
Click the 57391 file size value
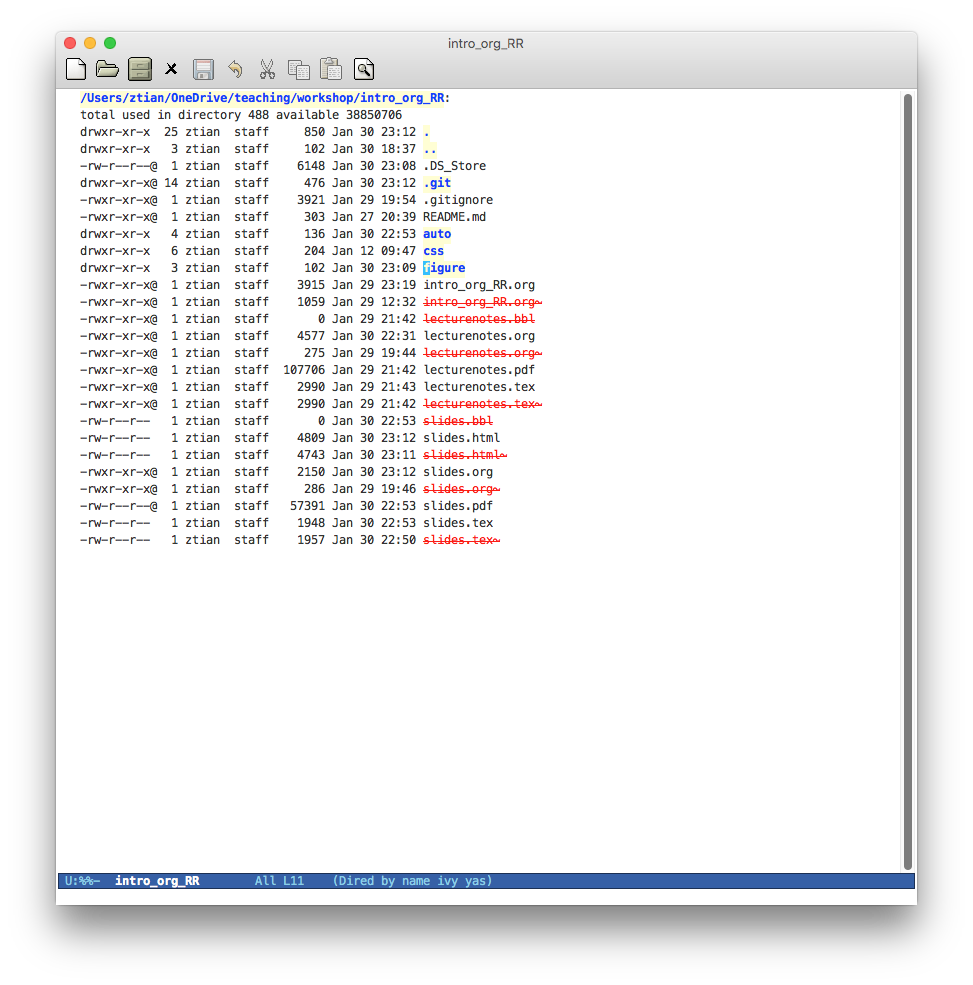point(307,505)
